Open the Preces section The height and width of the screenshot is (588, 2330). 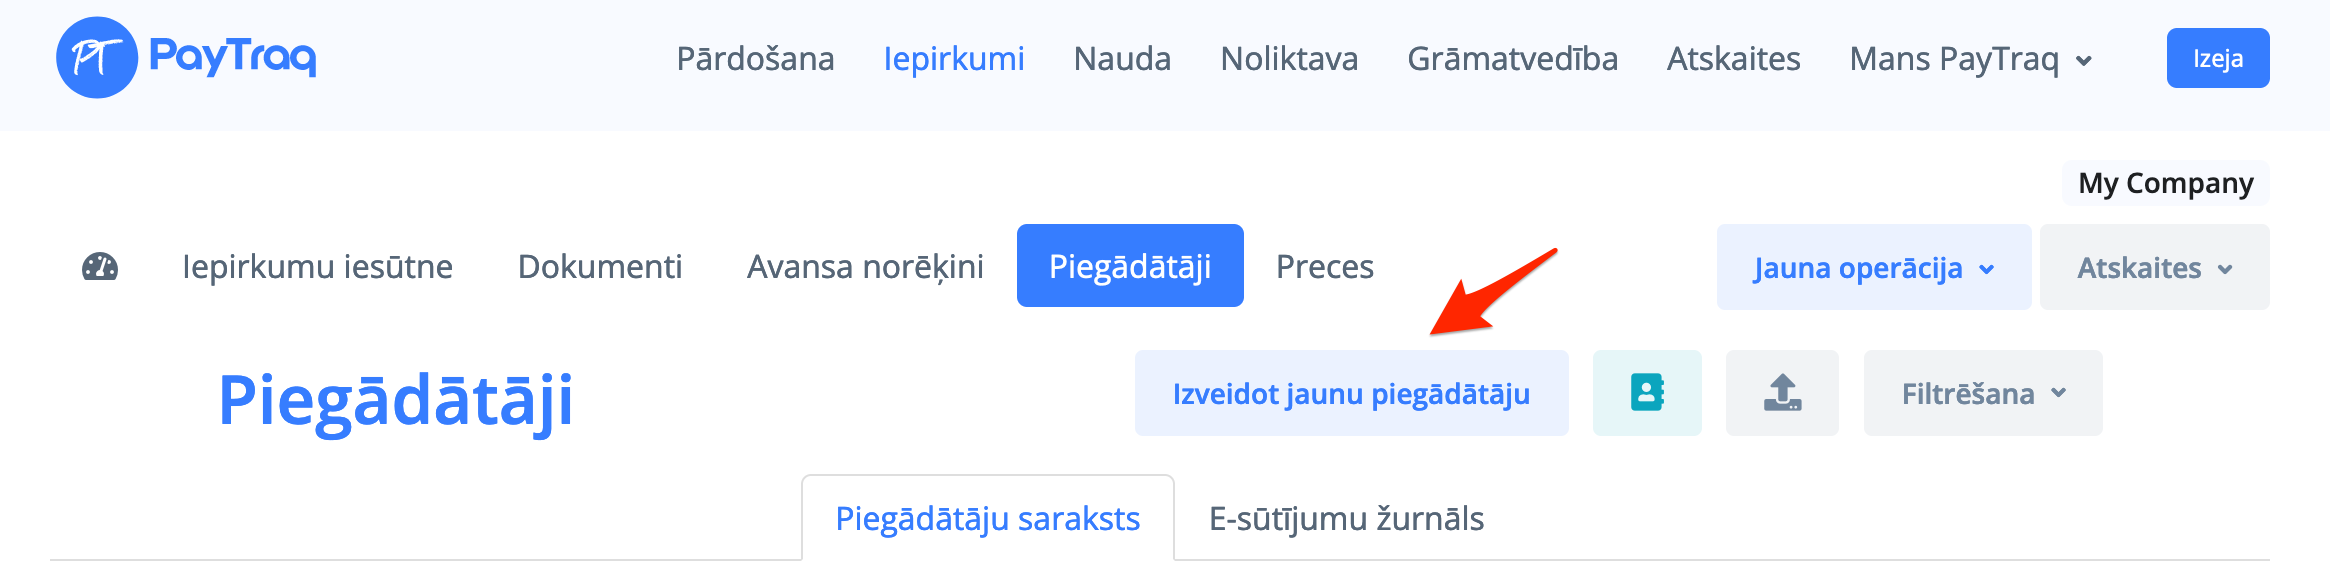pos(1325,266)
